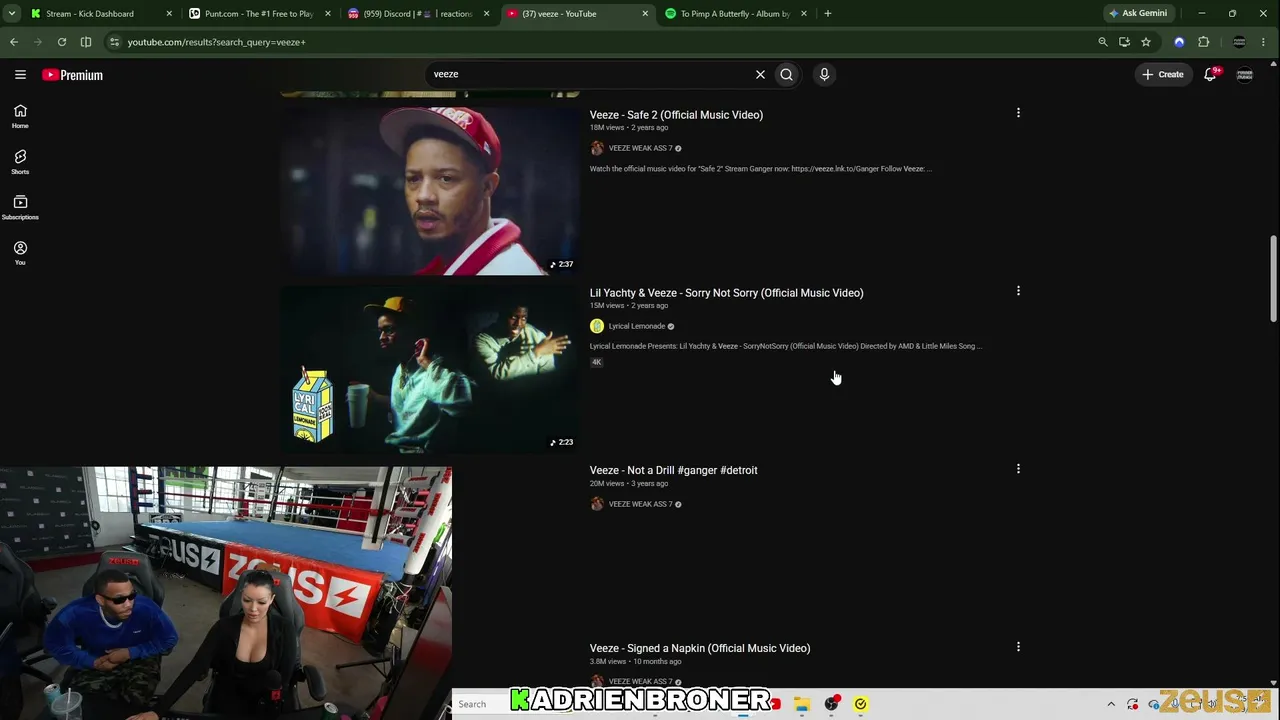Open Lil Yachty & Veeze - Sorry Not Sorry title
This screenshot has width=1280, height=720.
pyautogui.click(x=726, y=293)
